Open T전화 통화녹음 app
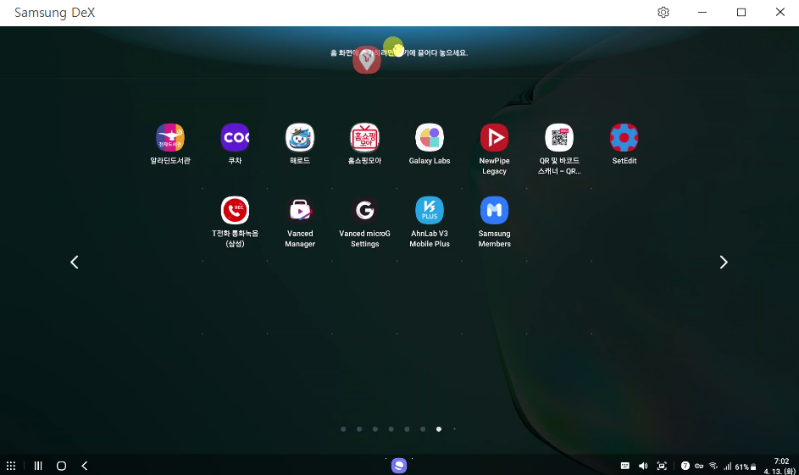 click(235, 210)
